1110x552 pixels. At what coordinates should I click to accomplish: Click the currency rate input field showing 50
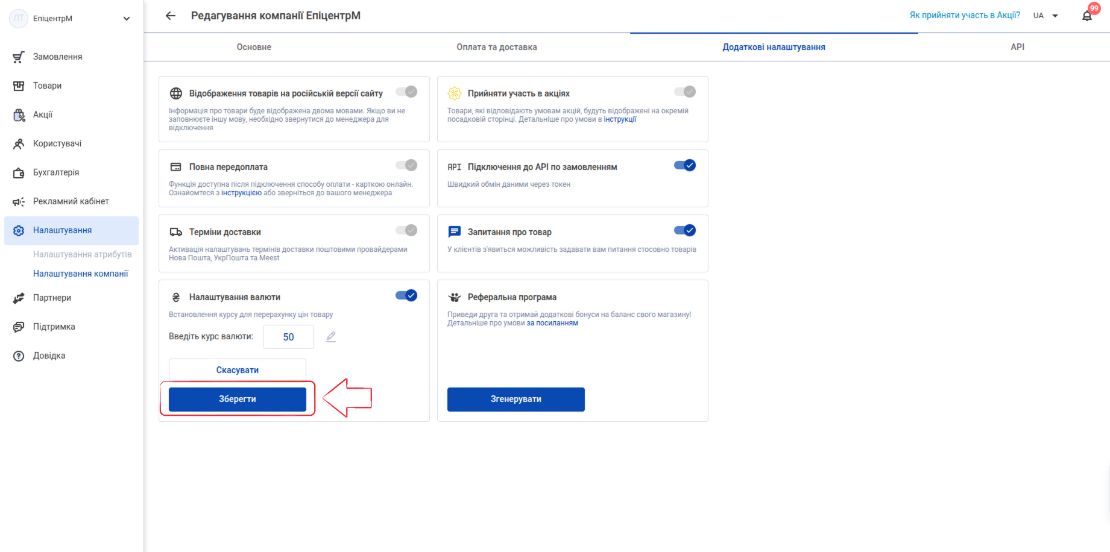pos(288,337)
